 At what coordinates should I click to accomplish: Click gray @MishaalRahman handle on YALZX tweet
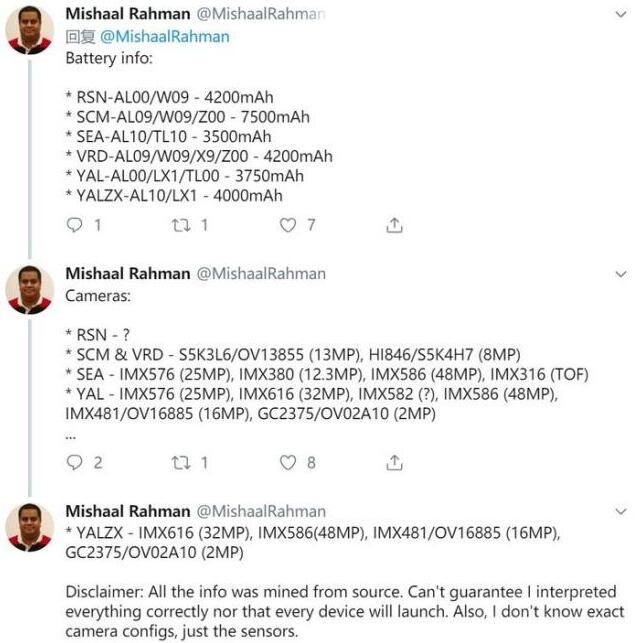pos(261,511)
